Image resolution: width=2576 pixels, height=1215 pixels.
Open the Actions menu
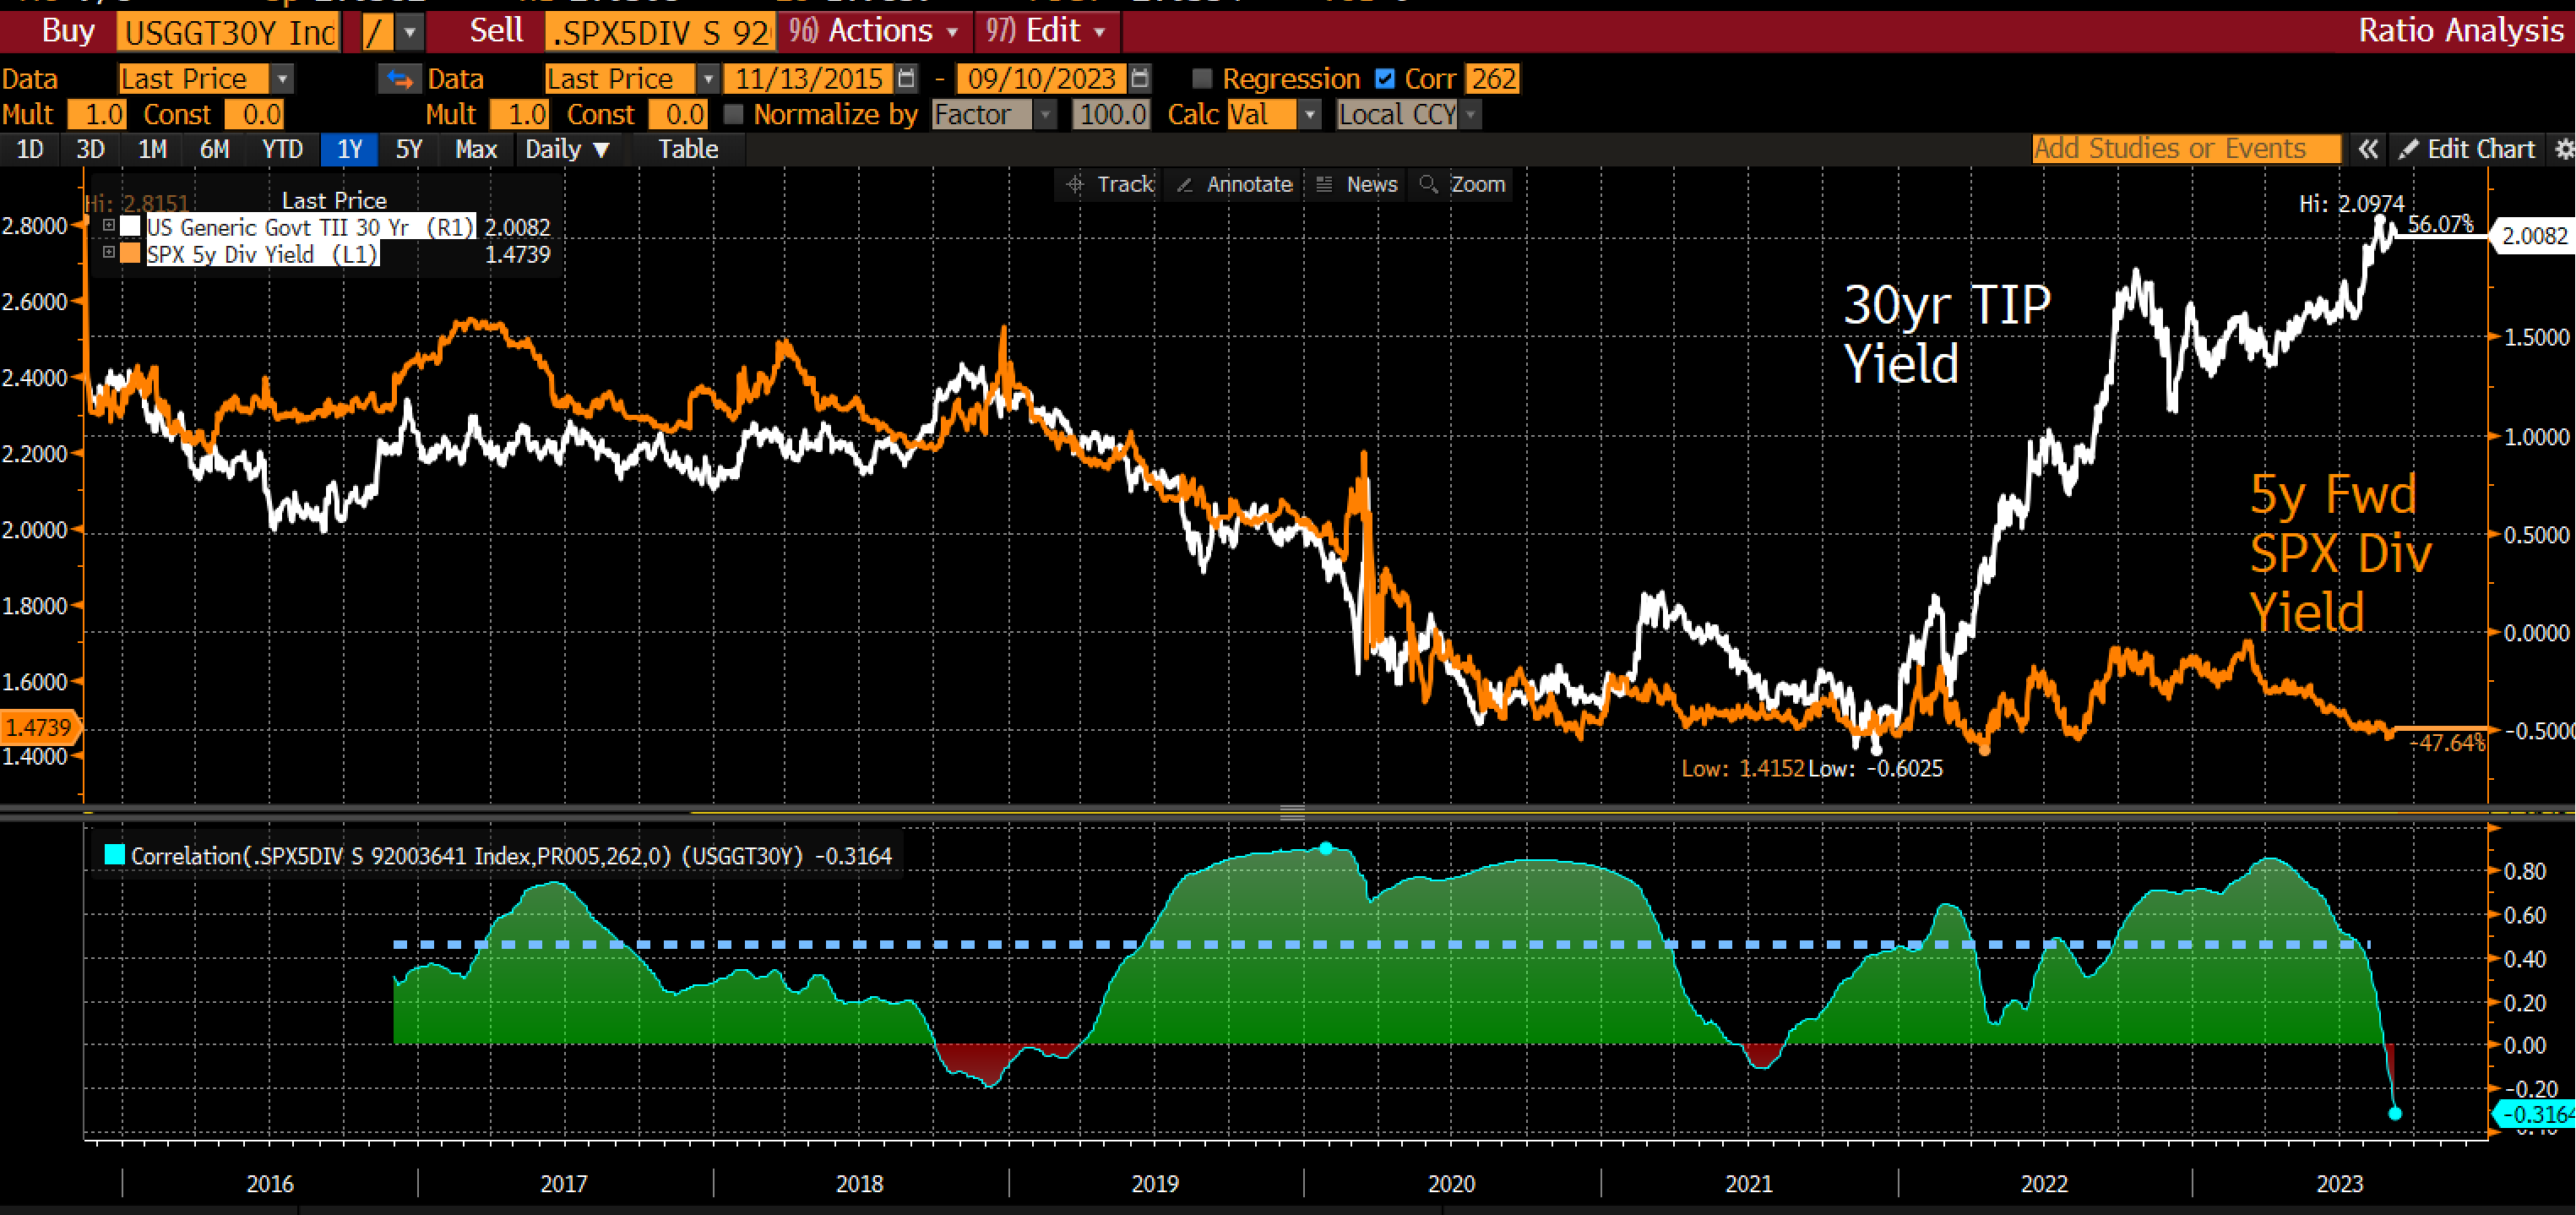tap(873, 31)
